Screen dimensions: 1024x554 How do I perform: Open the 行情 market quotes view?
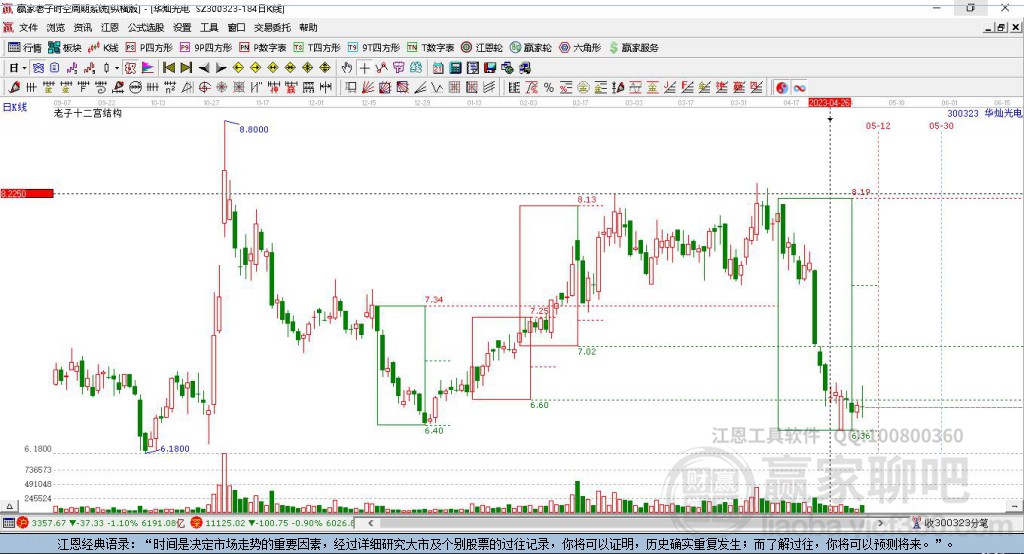[25, 47]
